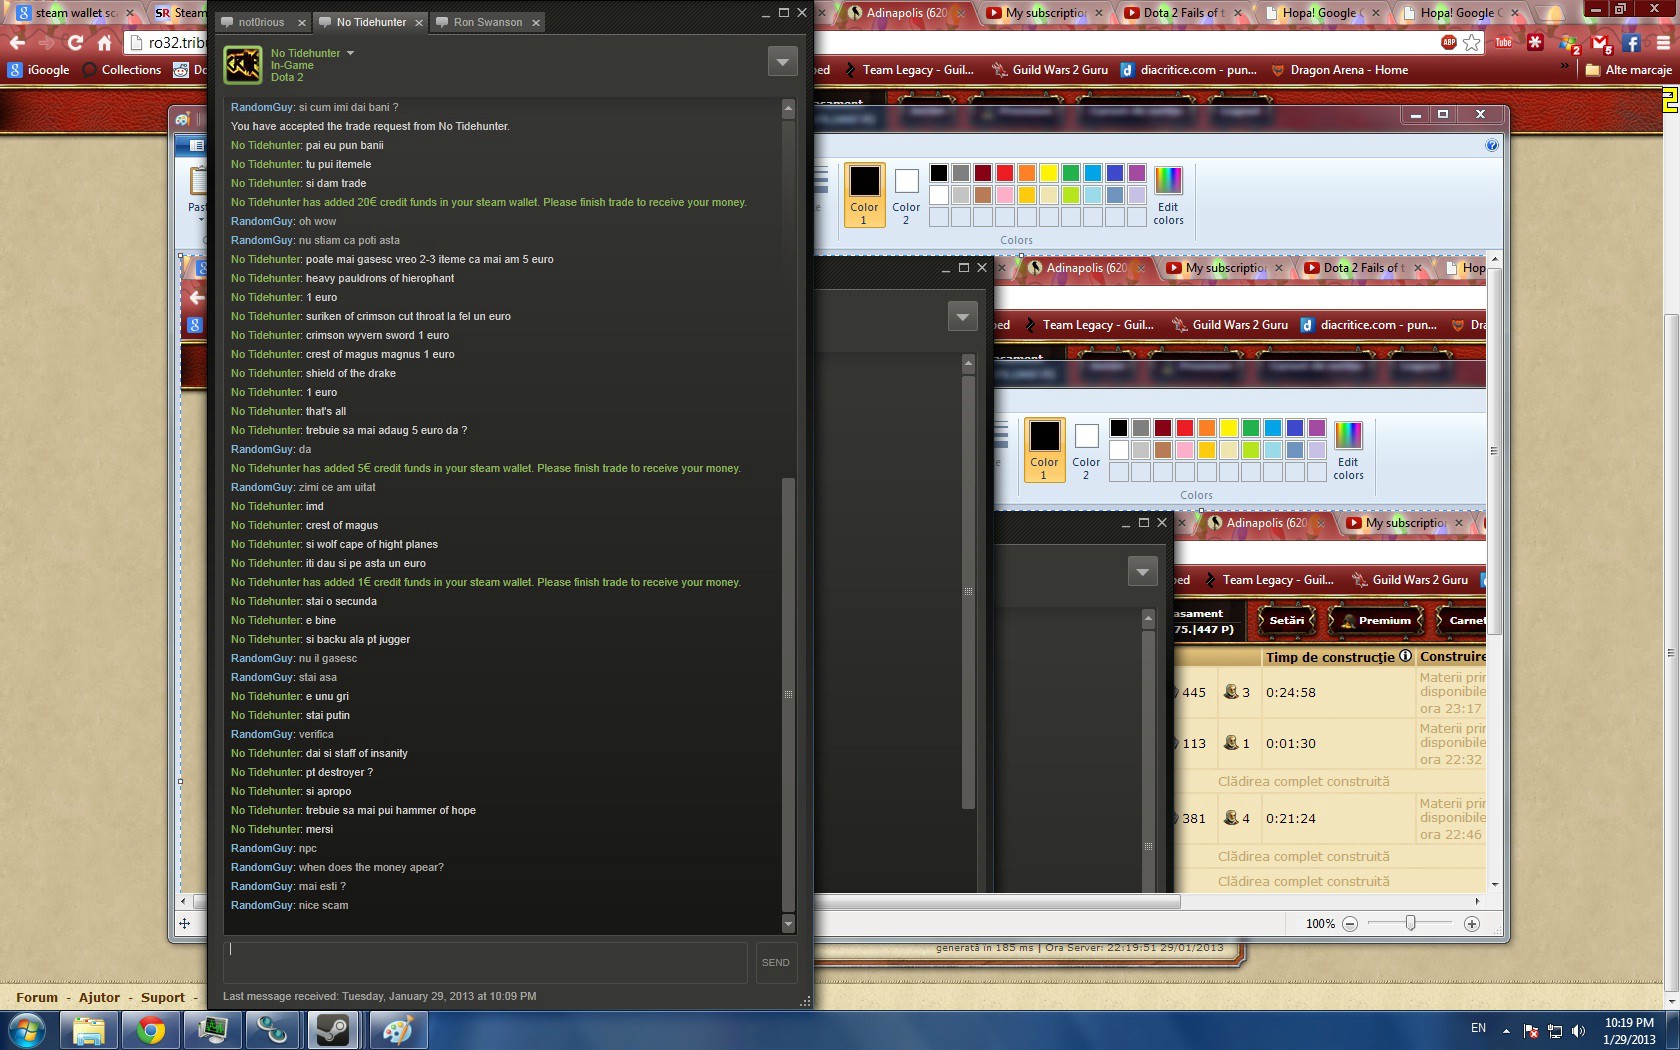The width and height of the screenshot is (1680, 1050).
Task: Click the Steam chat message input field
Action: coord(485,962)
